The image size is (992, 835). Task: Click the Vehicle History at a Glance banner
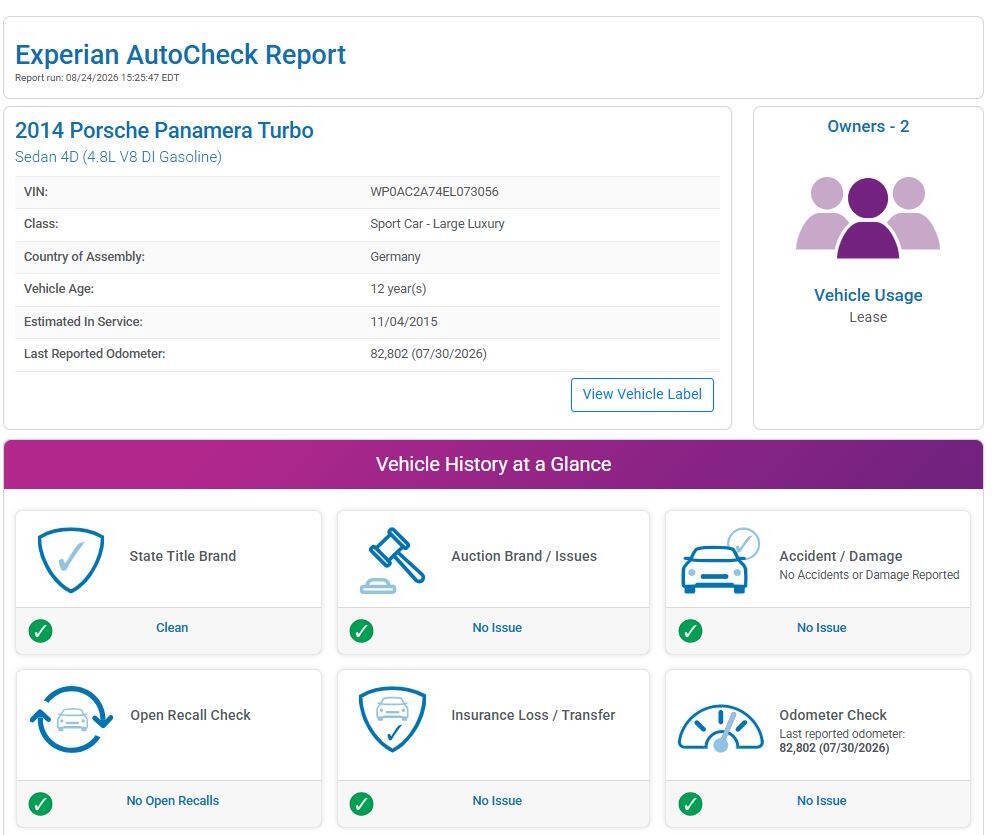click(493, 464)
